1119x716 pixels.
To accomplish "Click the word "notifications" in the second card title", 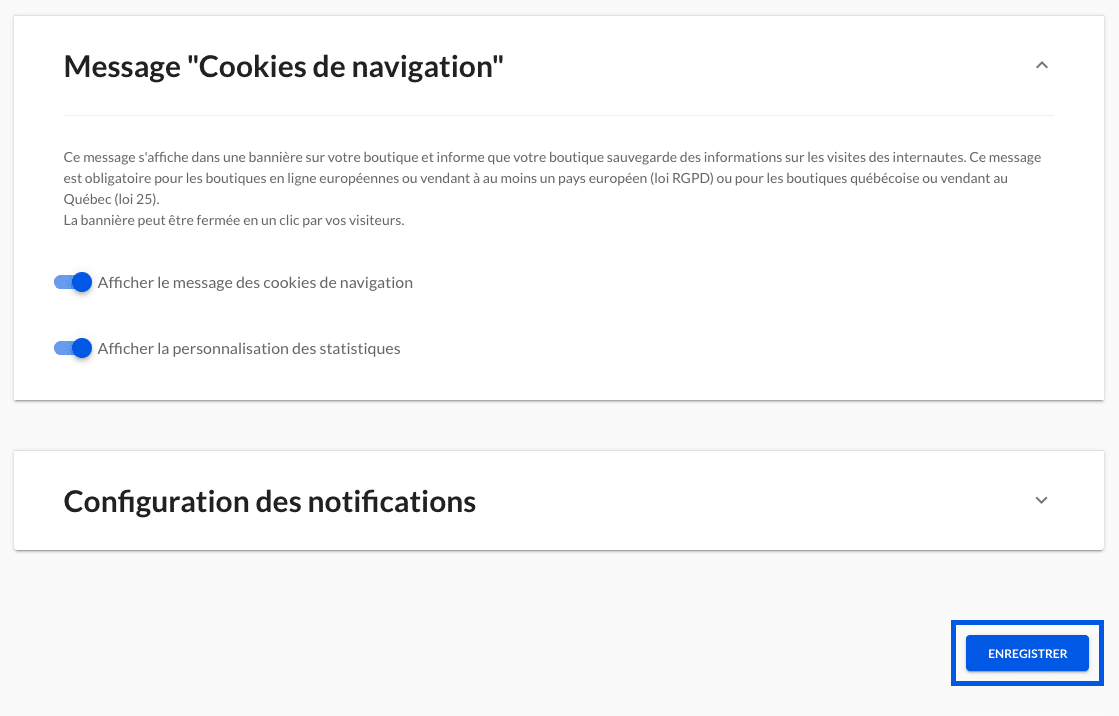I will click(x=392, y=501).
